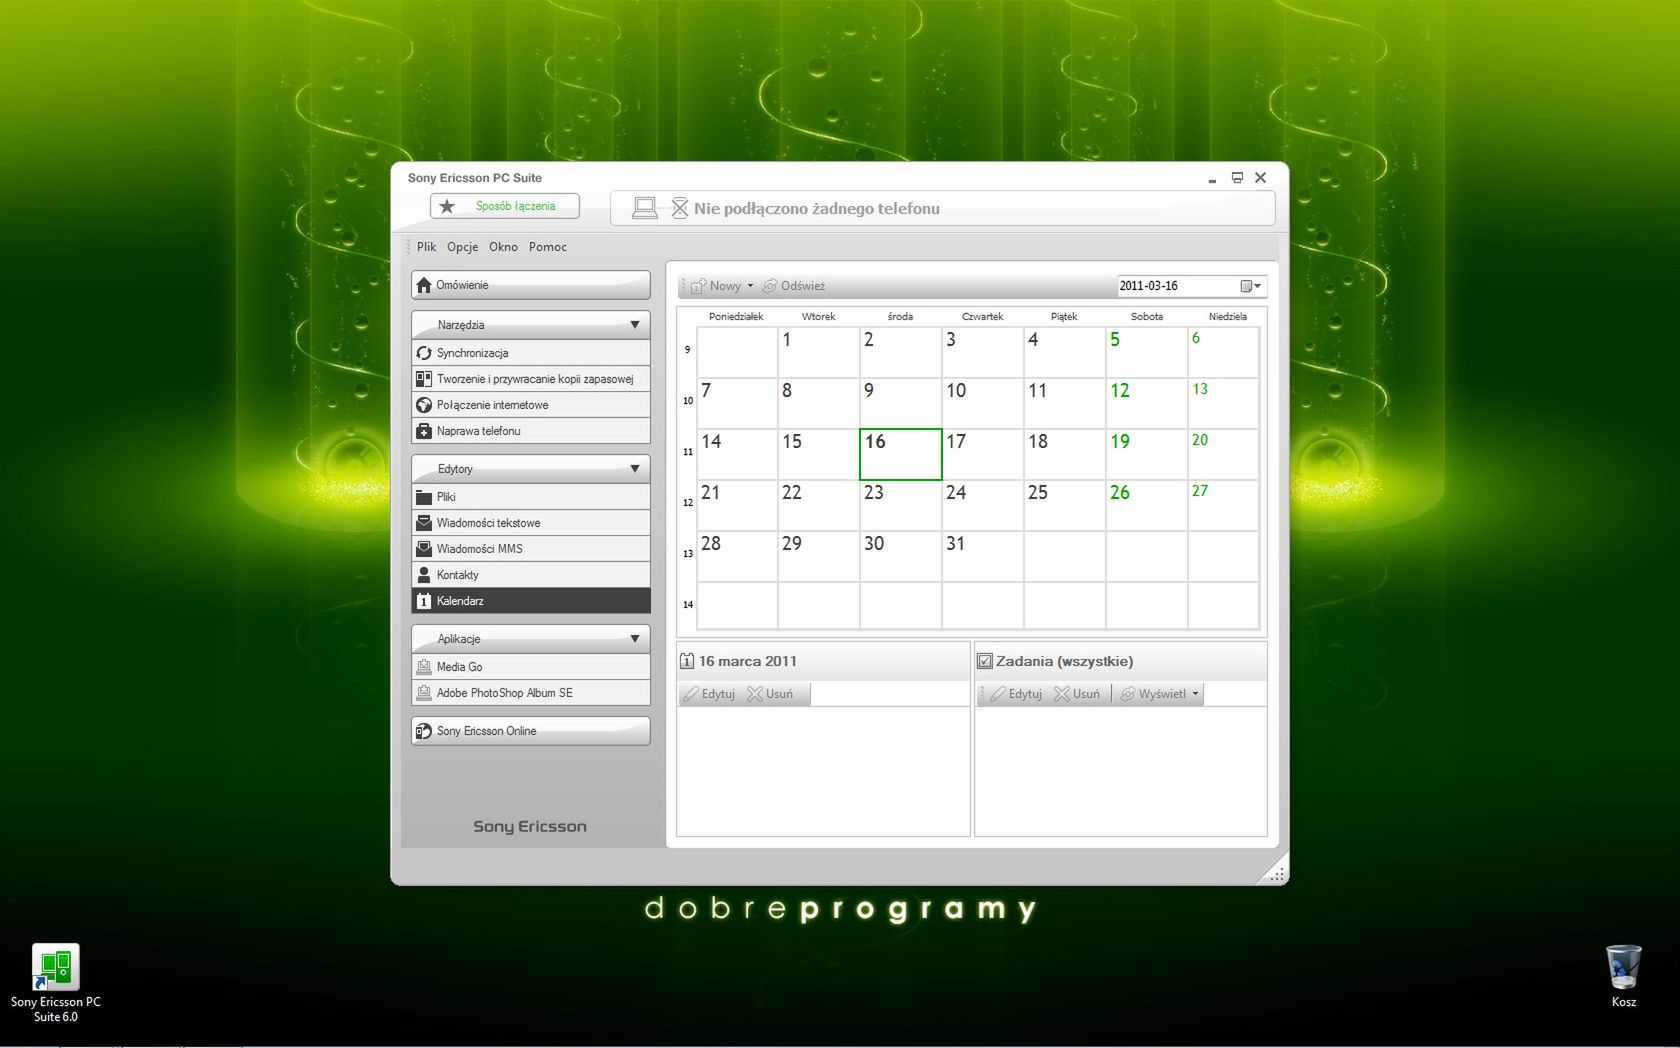Select calendar day 5 Saturday
This screenshot has width=1680, height=1048.
tap(1146, 352)
